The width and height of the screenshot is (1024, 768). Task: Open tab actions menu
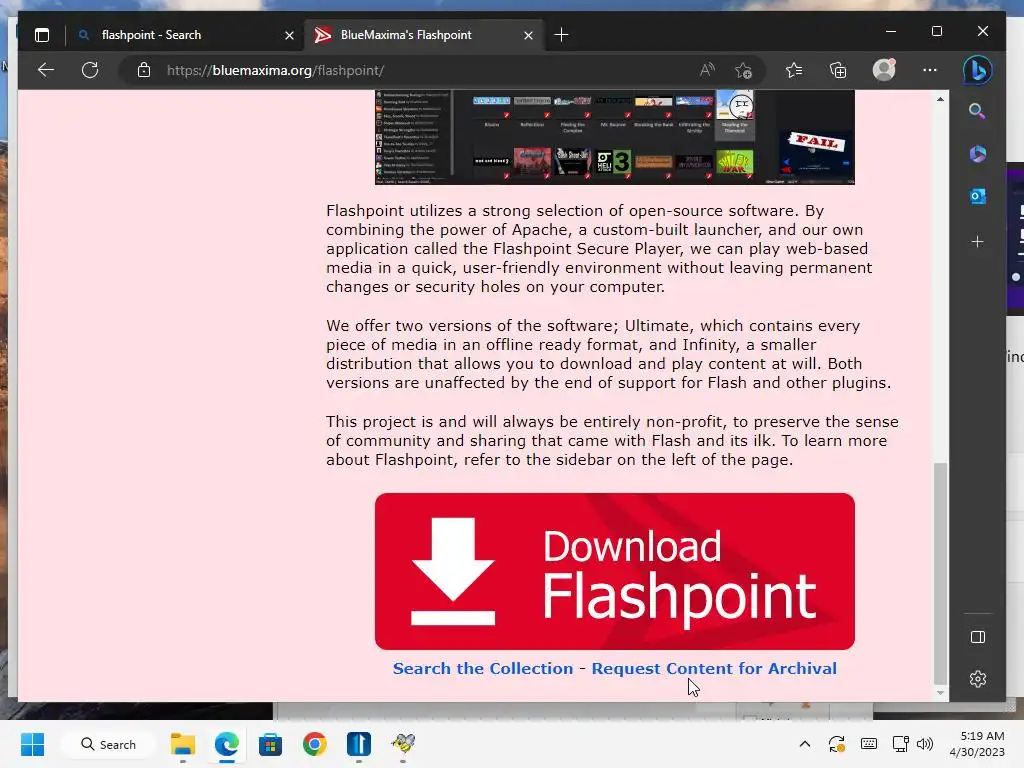[42, 35]
